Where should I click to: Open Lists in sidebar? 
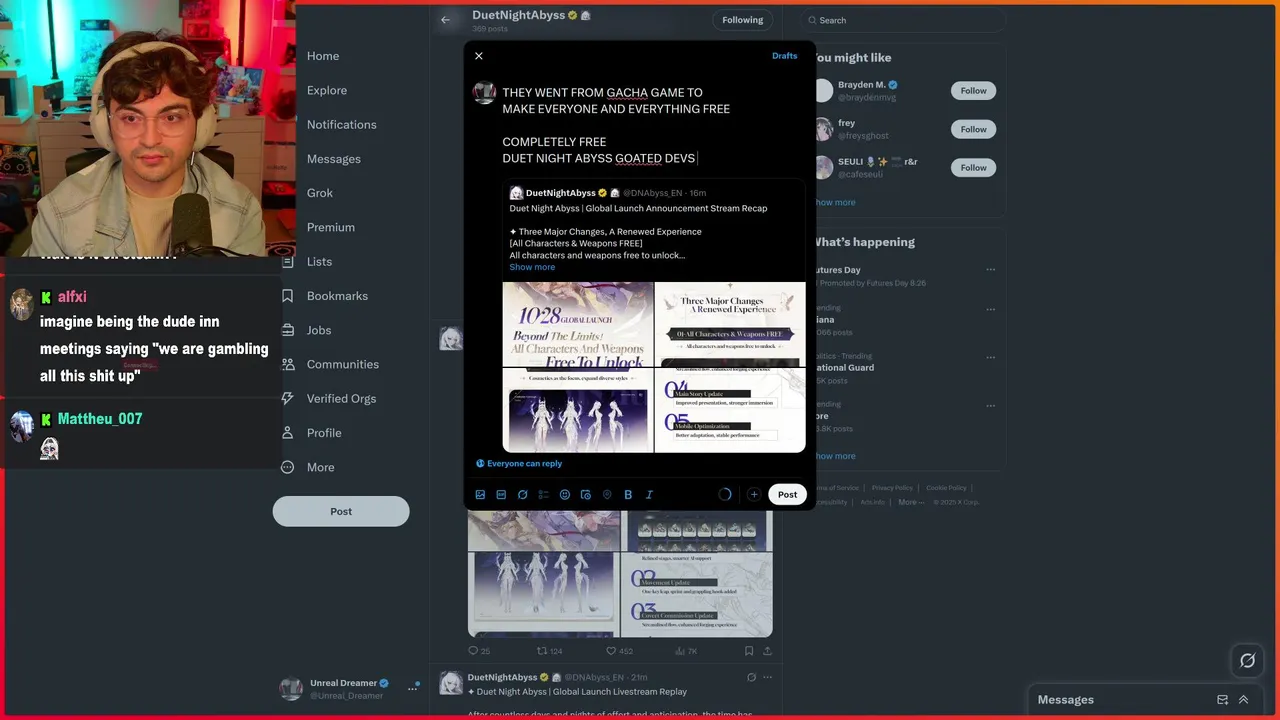coord(319,262)
